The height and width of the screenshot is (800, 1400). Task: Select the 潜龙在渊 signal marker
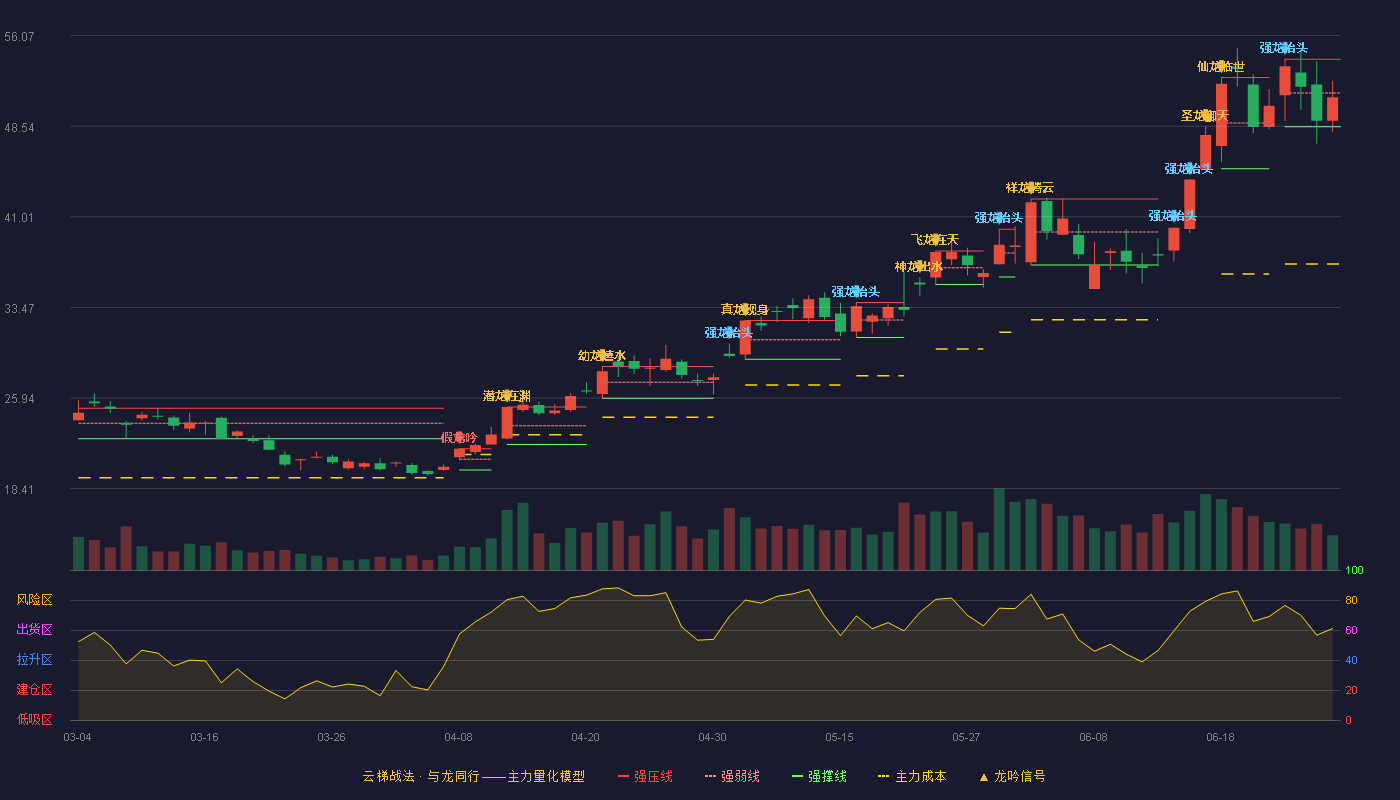[x=506, y=396]
